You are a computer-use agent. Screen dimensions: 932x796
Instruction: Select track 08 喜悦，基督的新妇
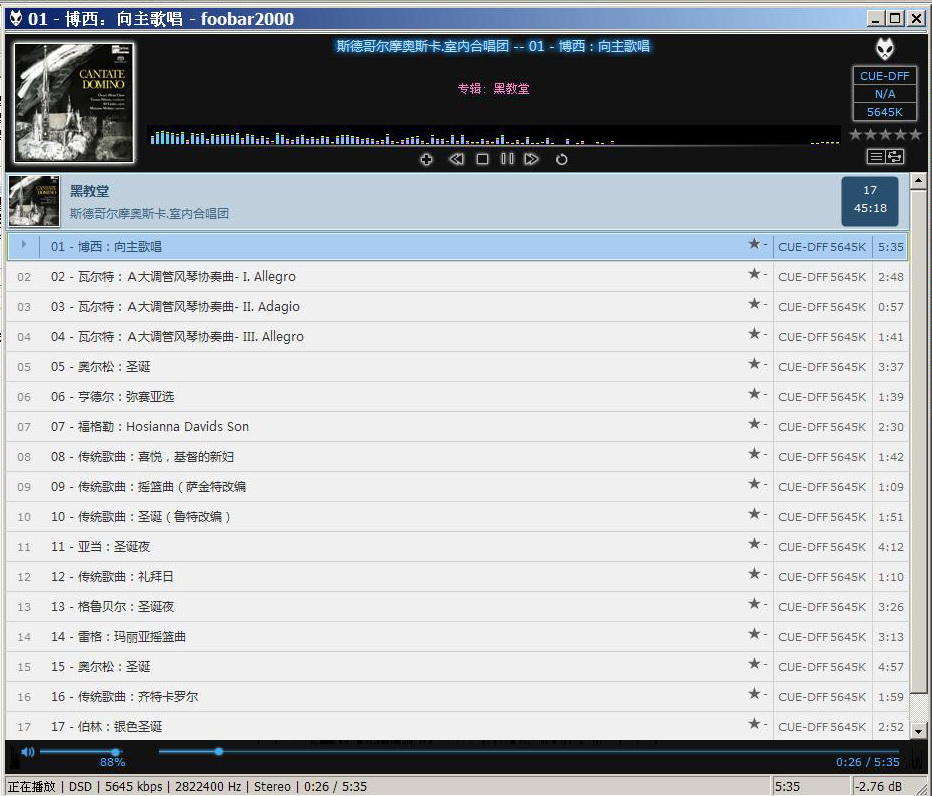pyautogui.click(x=457, y=457)
